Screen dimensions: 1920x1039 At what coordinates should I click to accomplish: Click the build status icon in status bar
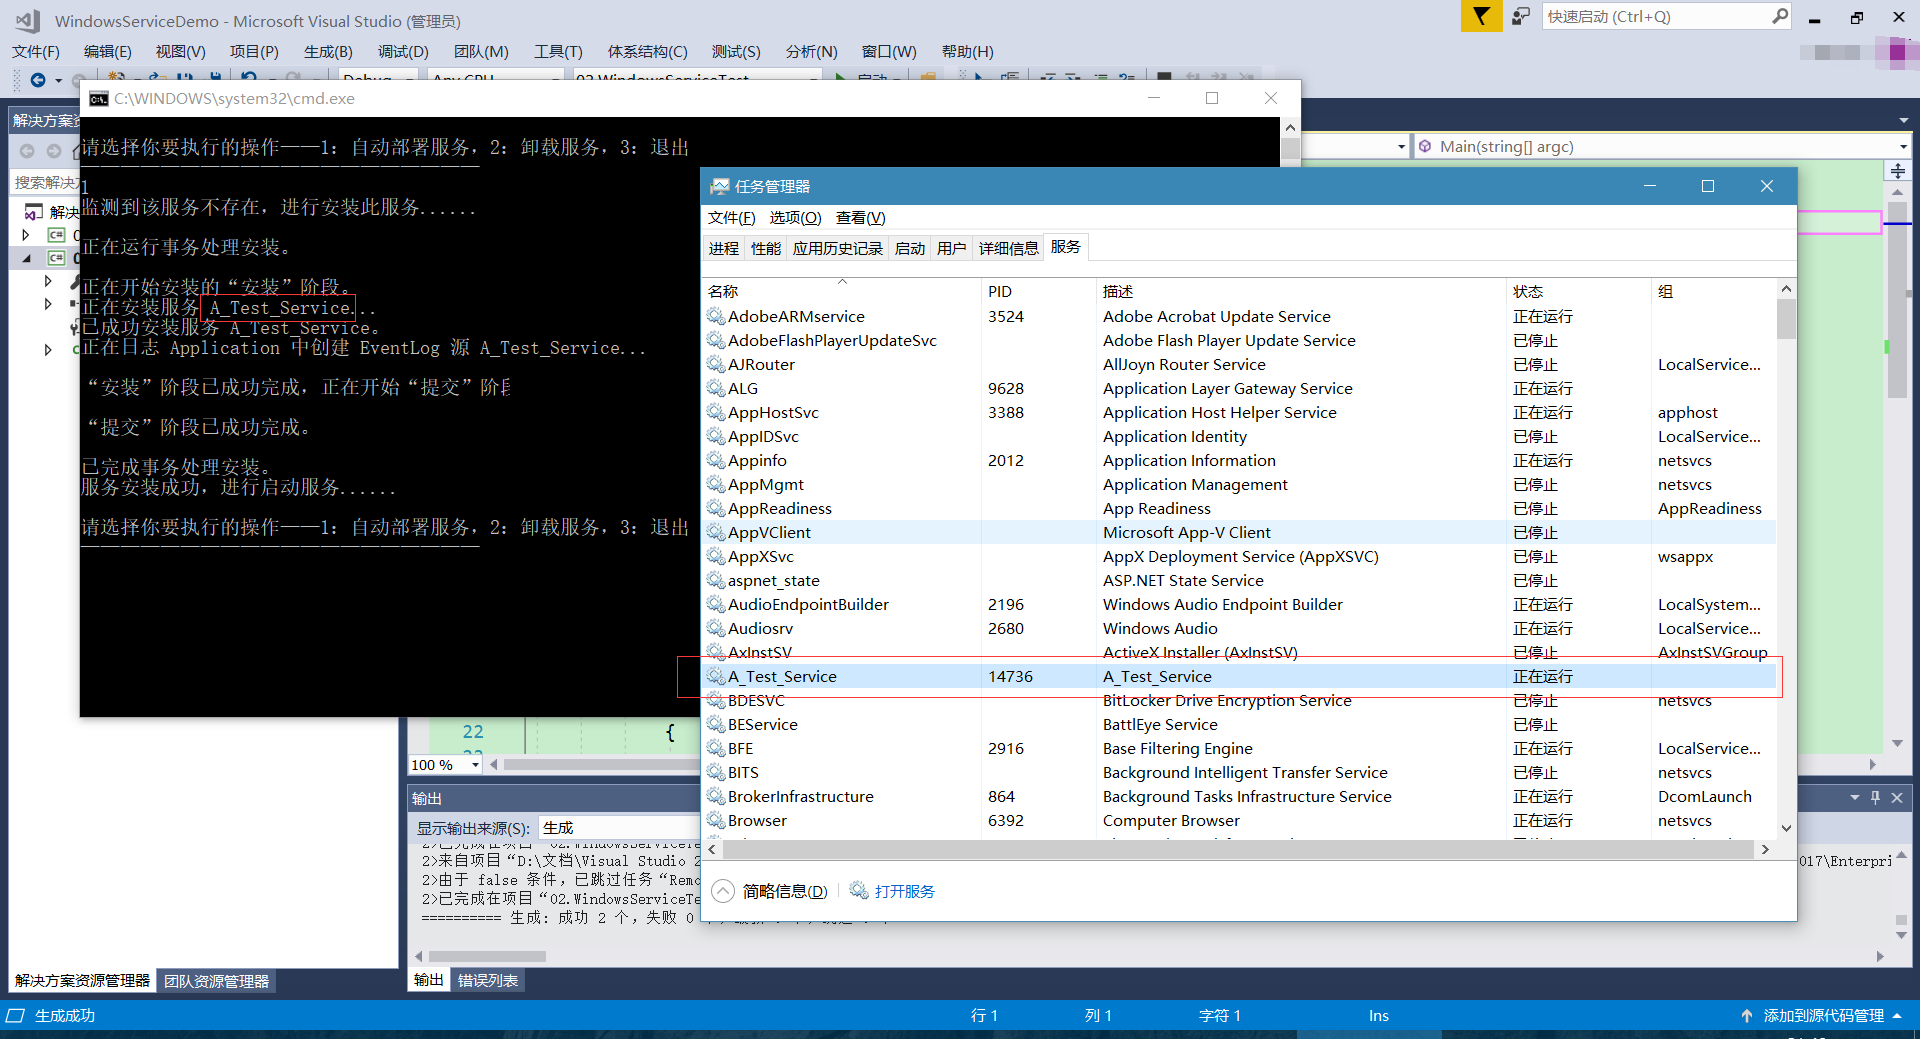[16, 1015]
